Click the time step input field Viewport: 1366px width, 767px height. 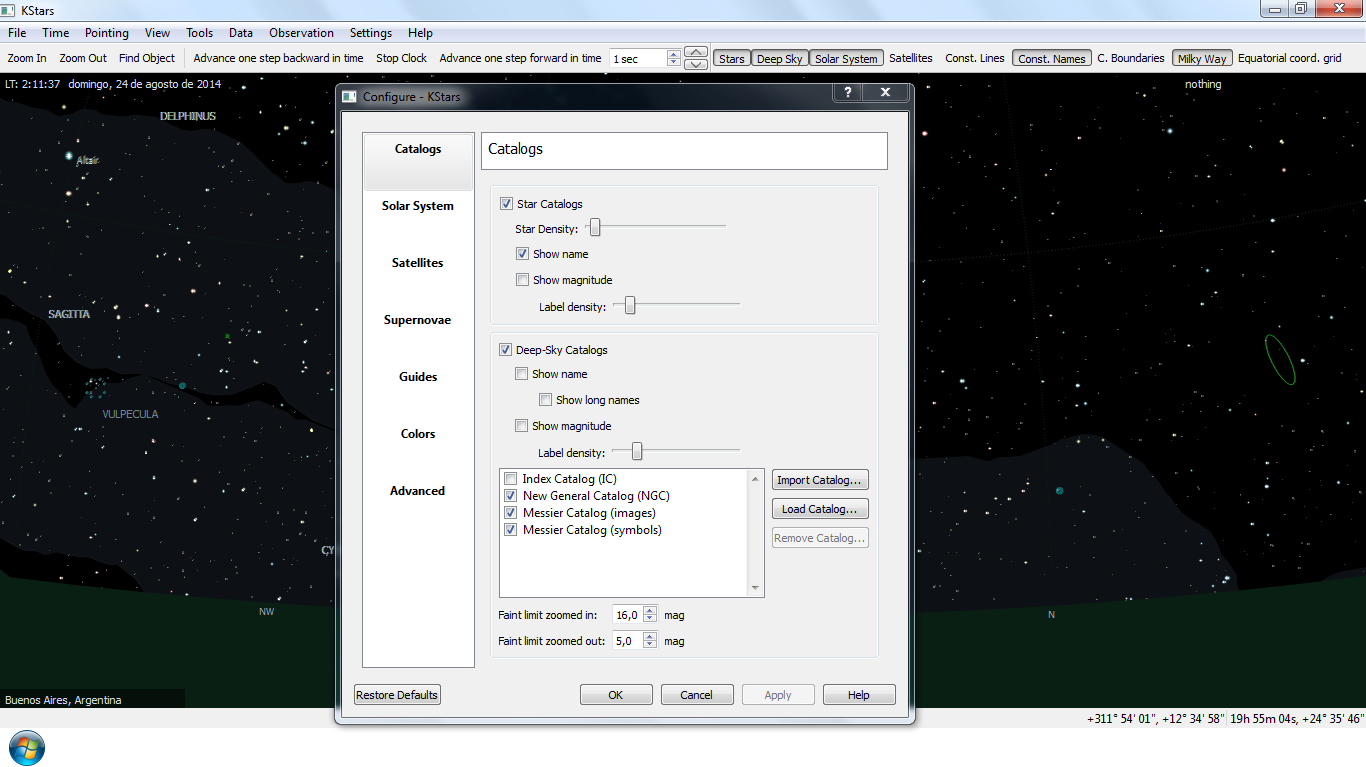click(637, 59)
